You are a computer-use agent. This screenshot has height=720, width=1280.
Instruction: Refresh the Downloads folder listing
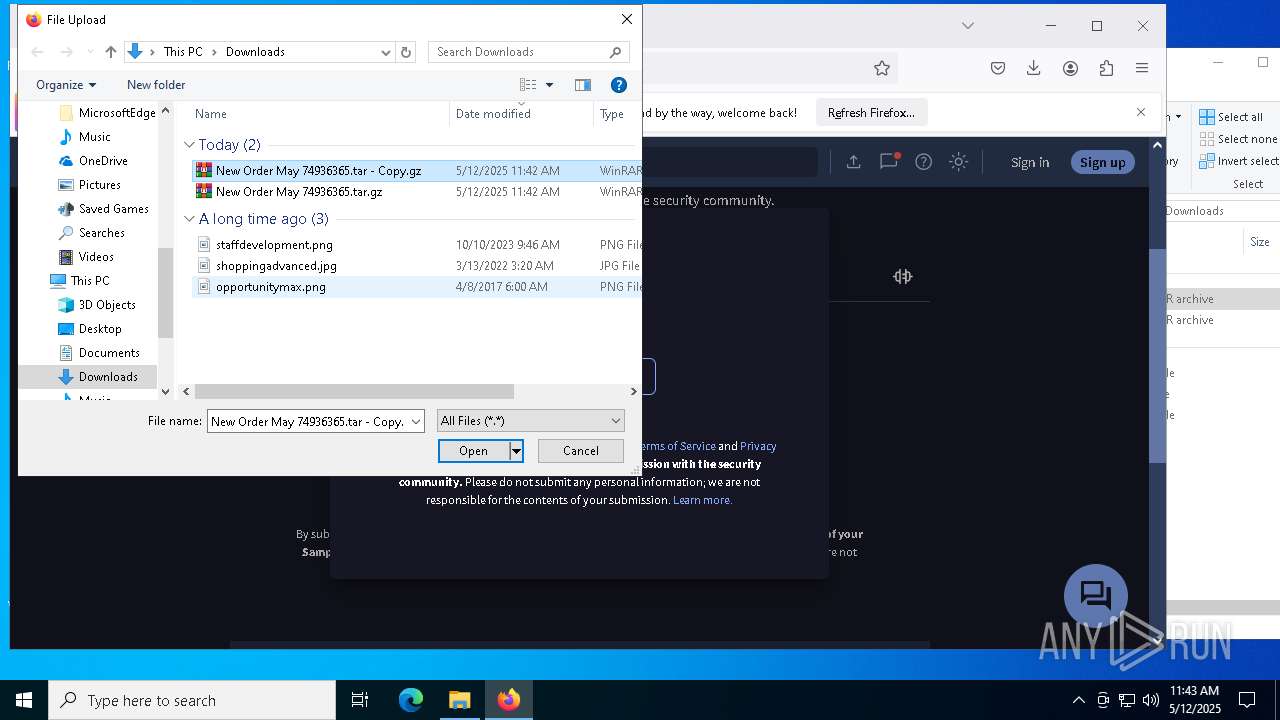406,52
